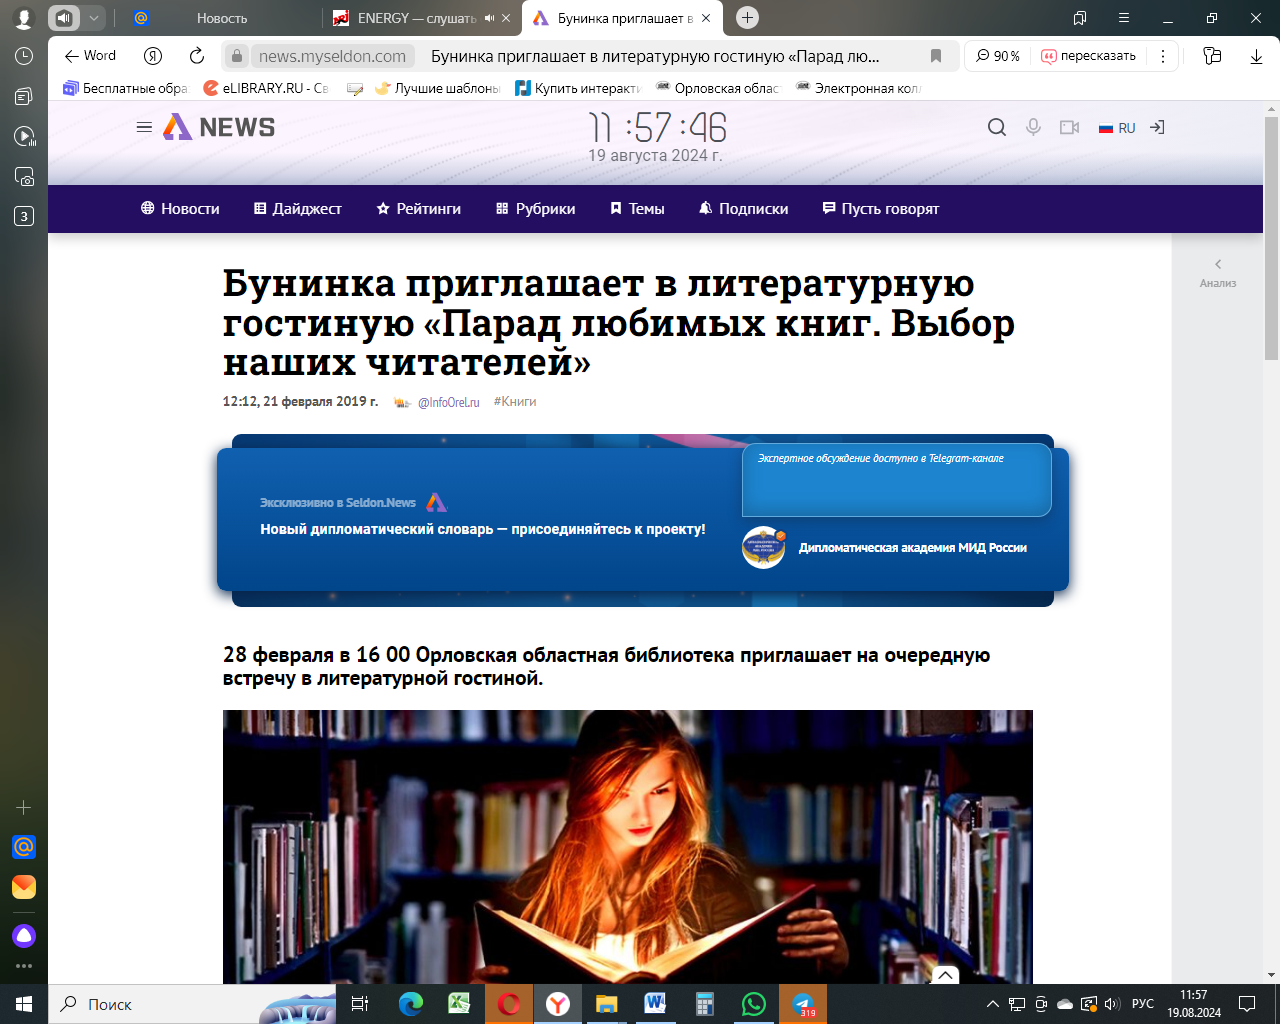The width and height of the screenshot is (1280, 1024).
Task: Open the browser downloads arrow icon
Action: pyautogui.click(x=1256, y=56)
